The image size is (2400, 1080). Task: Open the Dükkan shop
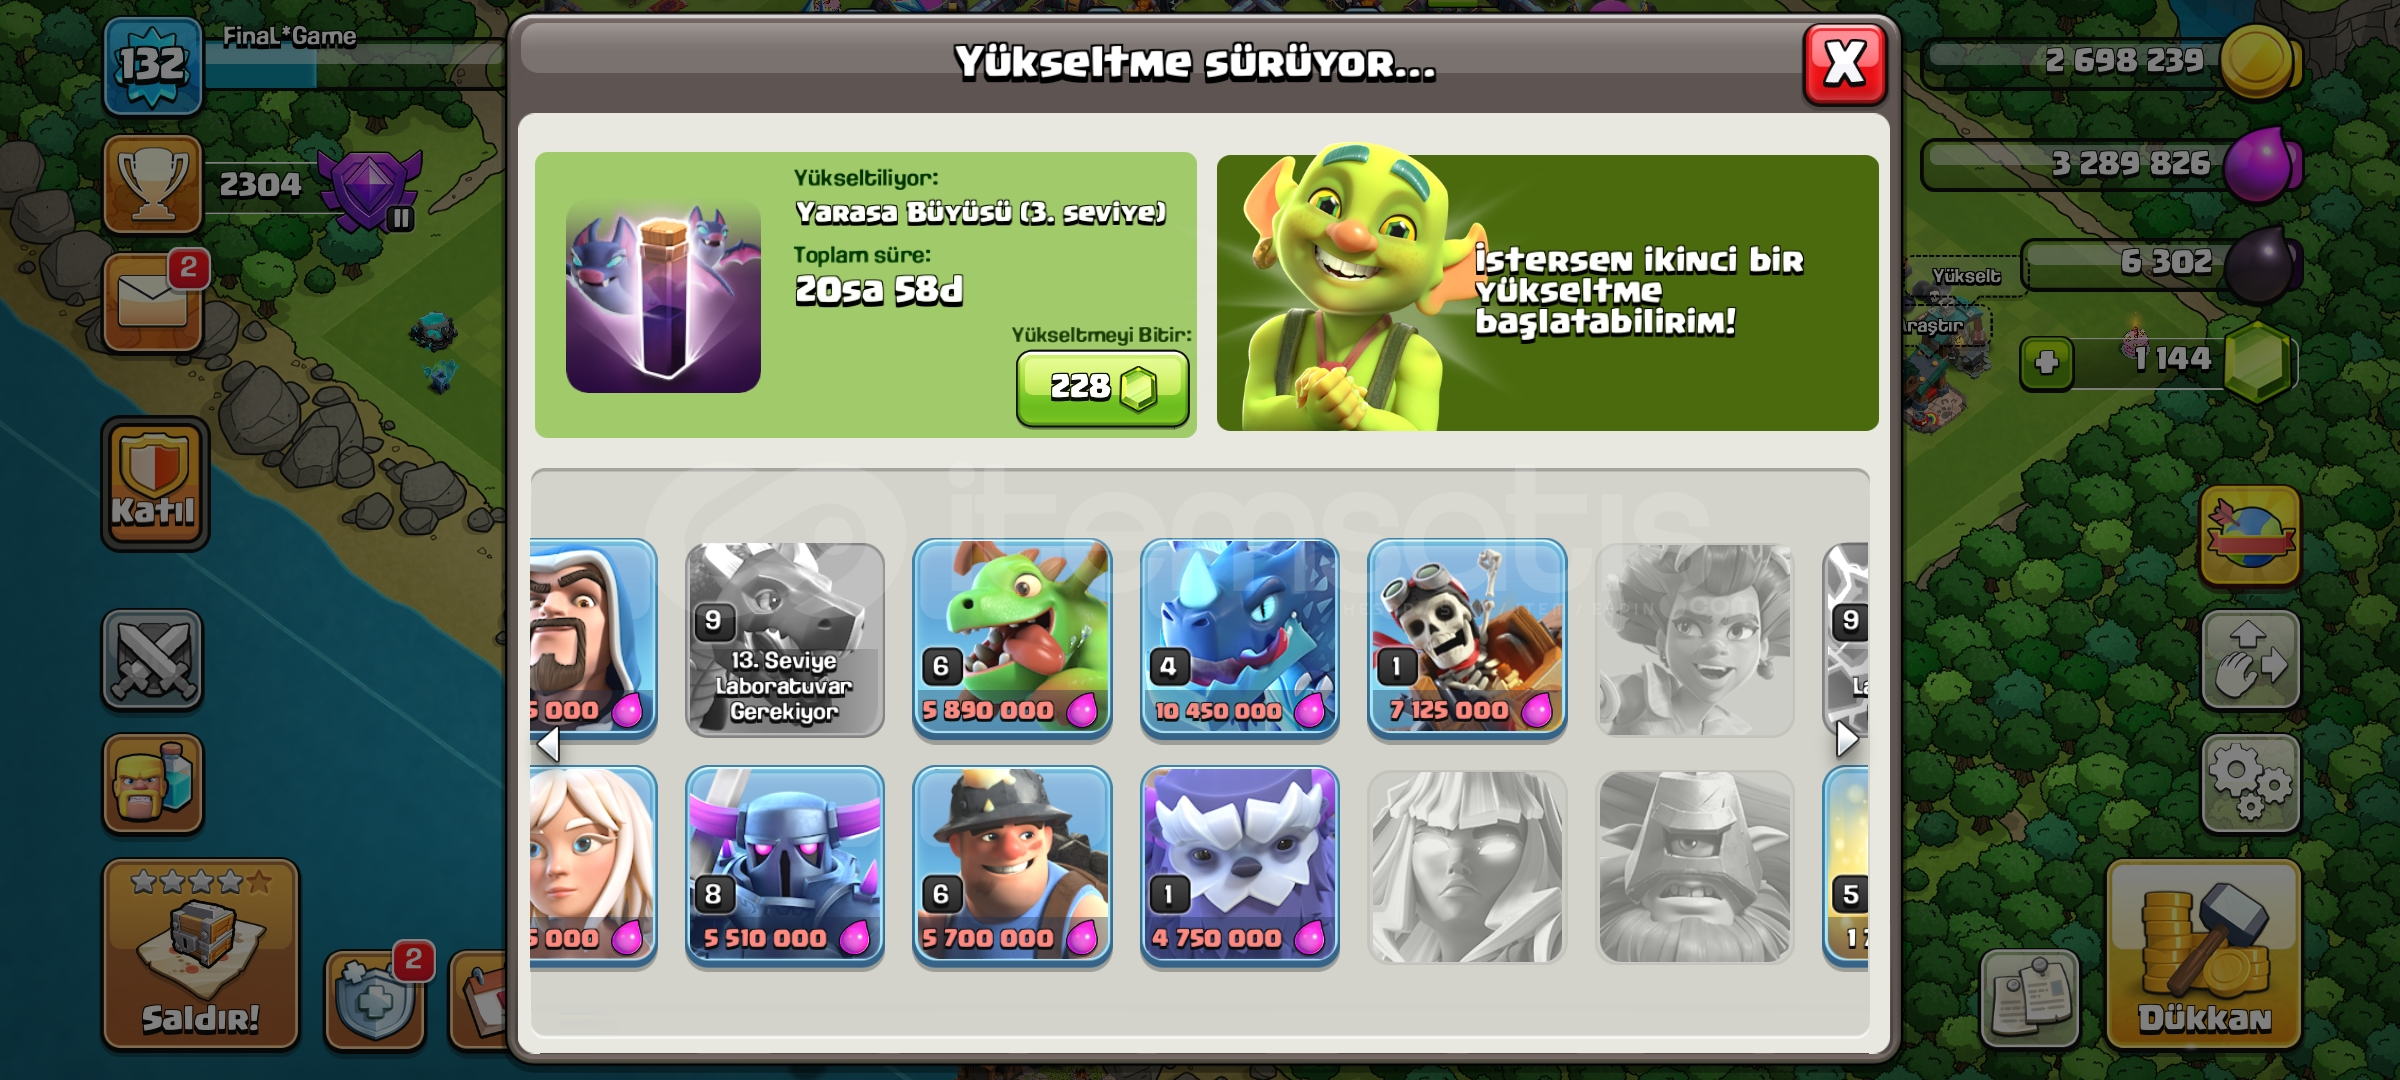2204,954
